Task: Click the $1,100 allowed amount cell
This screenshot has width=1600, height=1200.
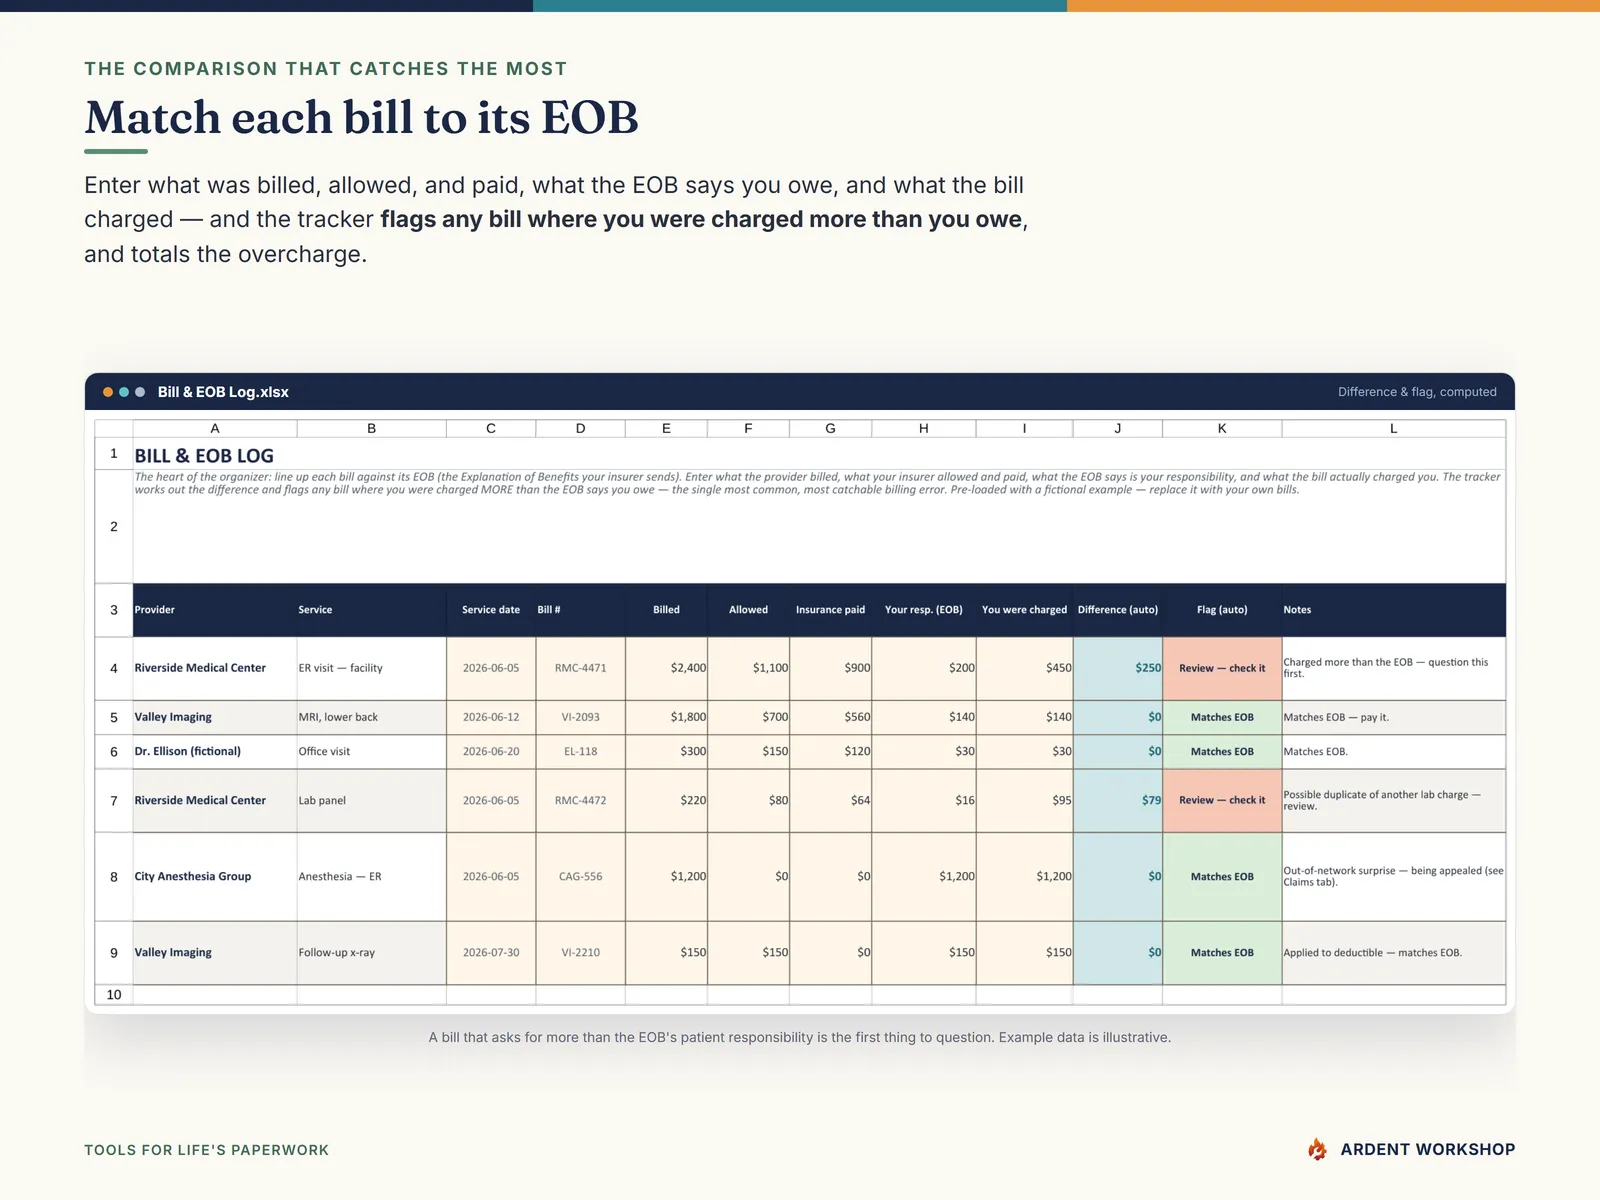Action: [x=748, y=668]
